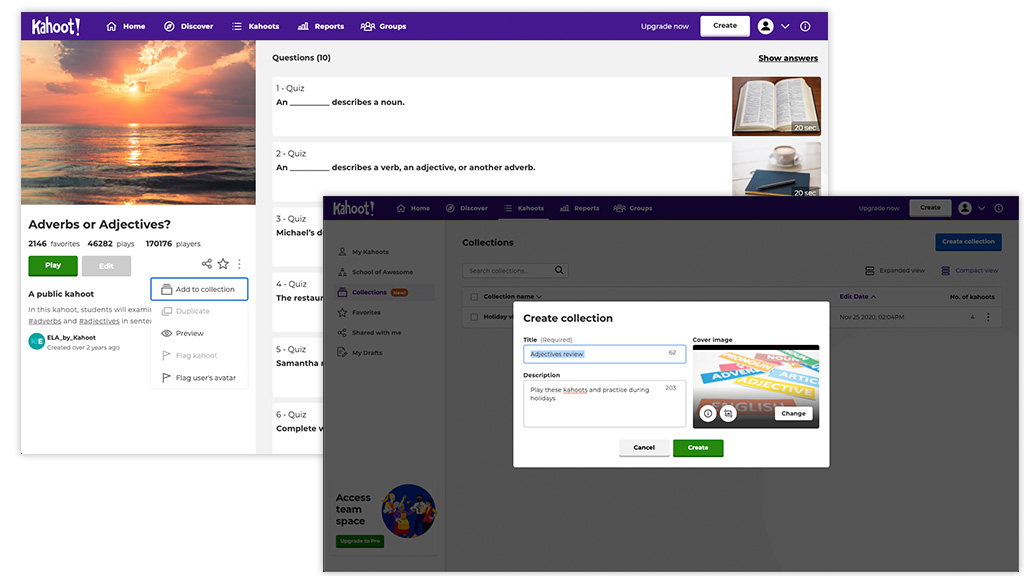Click Cancel in the Create collection dialog

coord(644,447)
